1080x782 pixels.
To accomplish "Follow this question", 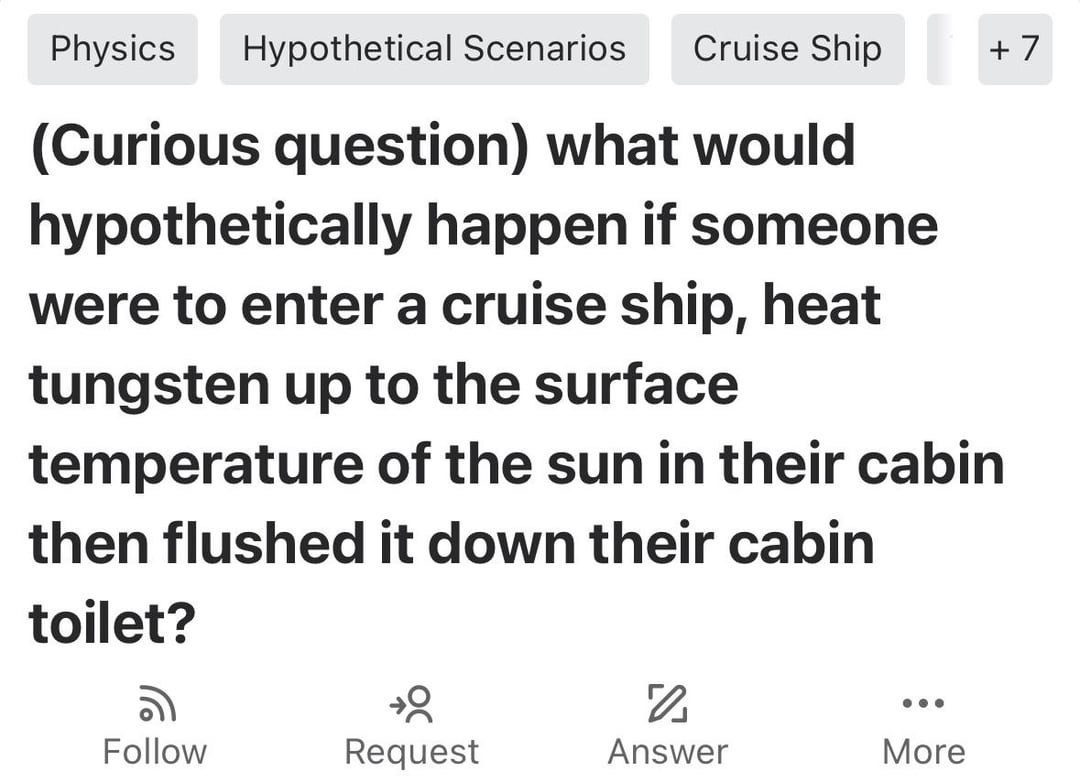I will pos(155,722).
